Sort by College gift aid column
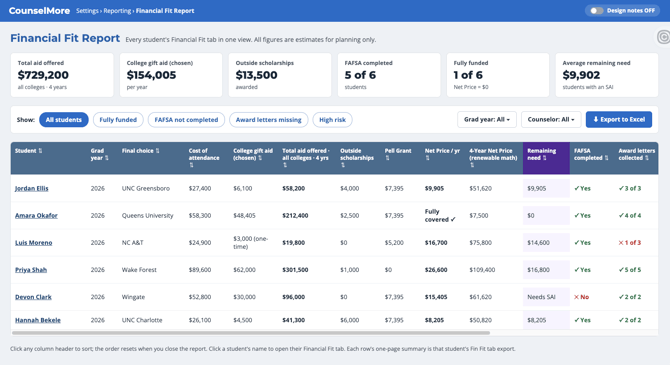Image resolution: width=670 pixels, height=365 pixels. [253, 154]
